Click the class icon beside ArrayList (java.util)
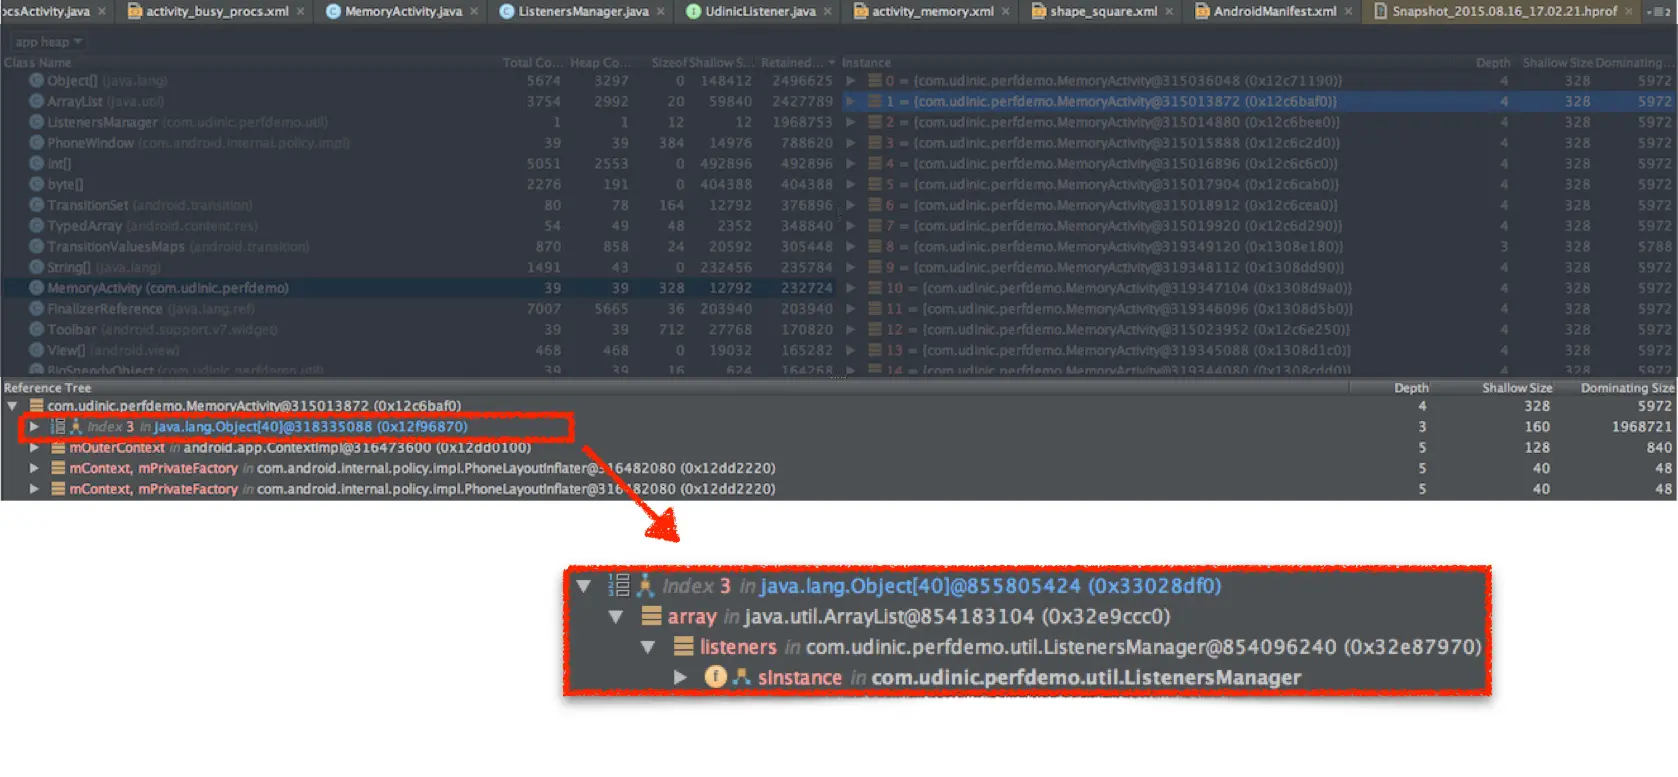Image resolution: width=1678 pixels, height=777 pixels. pyautogui.click(x=36, y=101)
